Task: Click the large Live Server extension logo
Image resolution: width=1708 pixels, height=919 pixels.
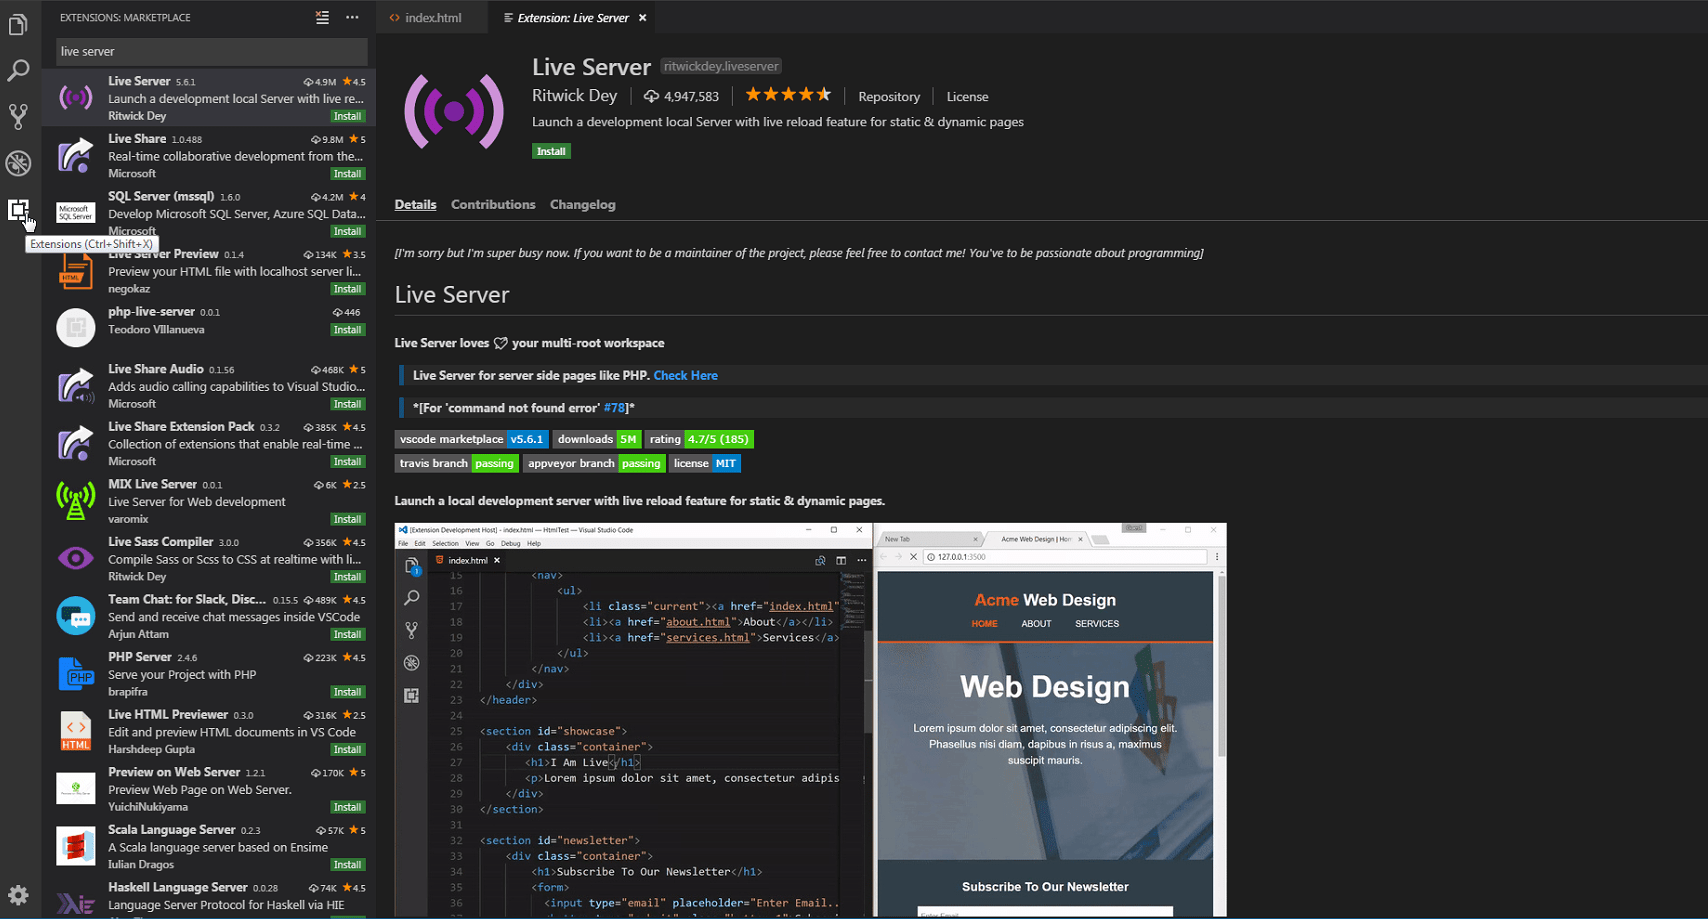Action: [454, 111]
